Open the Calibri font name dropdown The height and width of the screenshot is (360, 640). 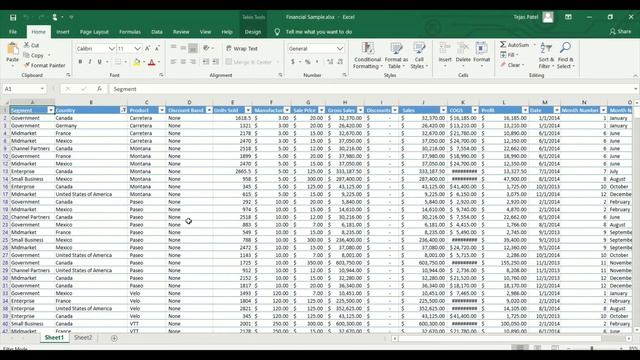(x=111, y=49)
